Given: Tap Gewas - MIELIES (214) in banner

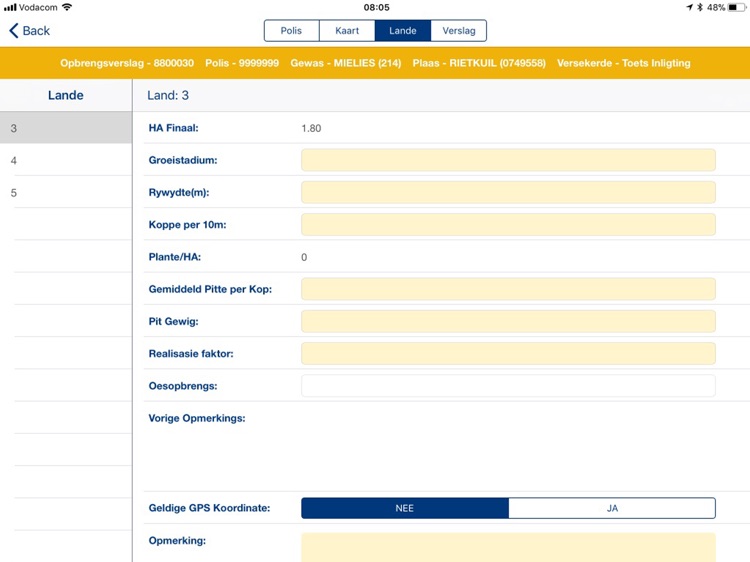Looking at the screenshot, I should click(x=346, y=63).
